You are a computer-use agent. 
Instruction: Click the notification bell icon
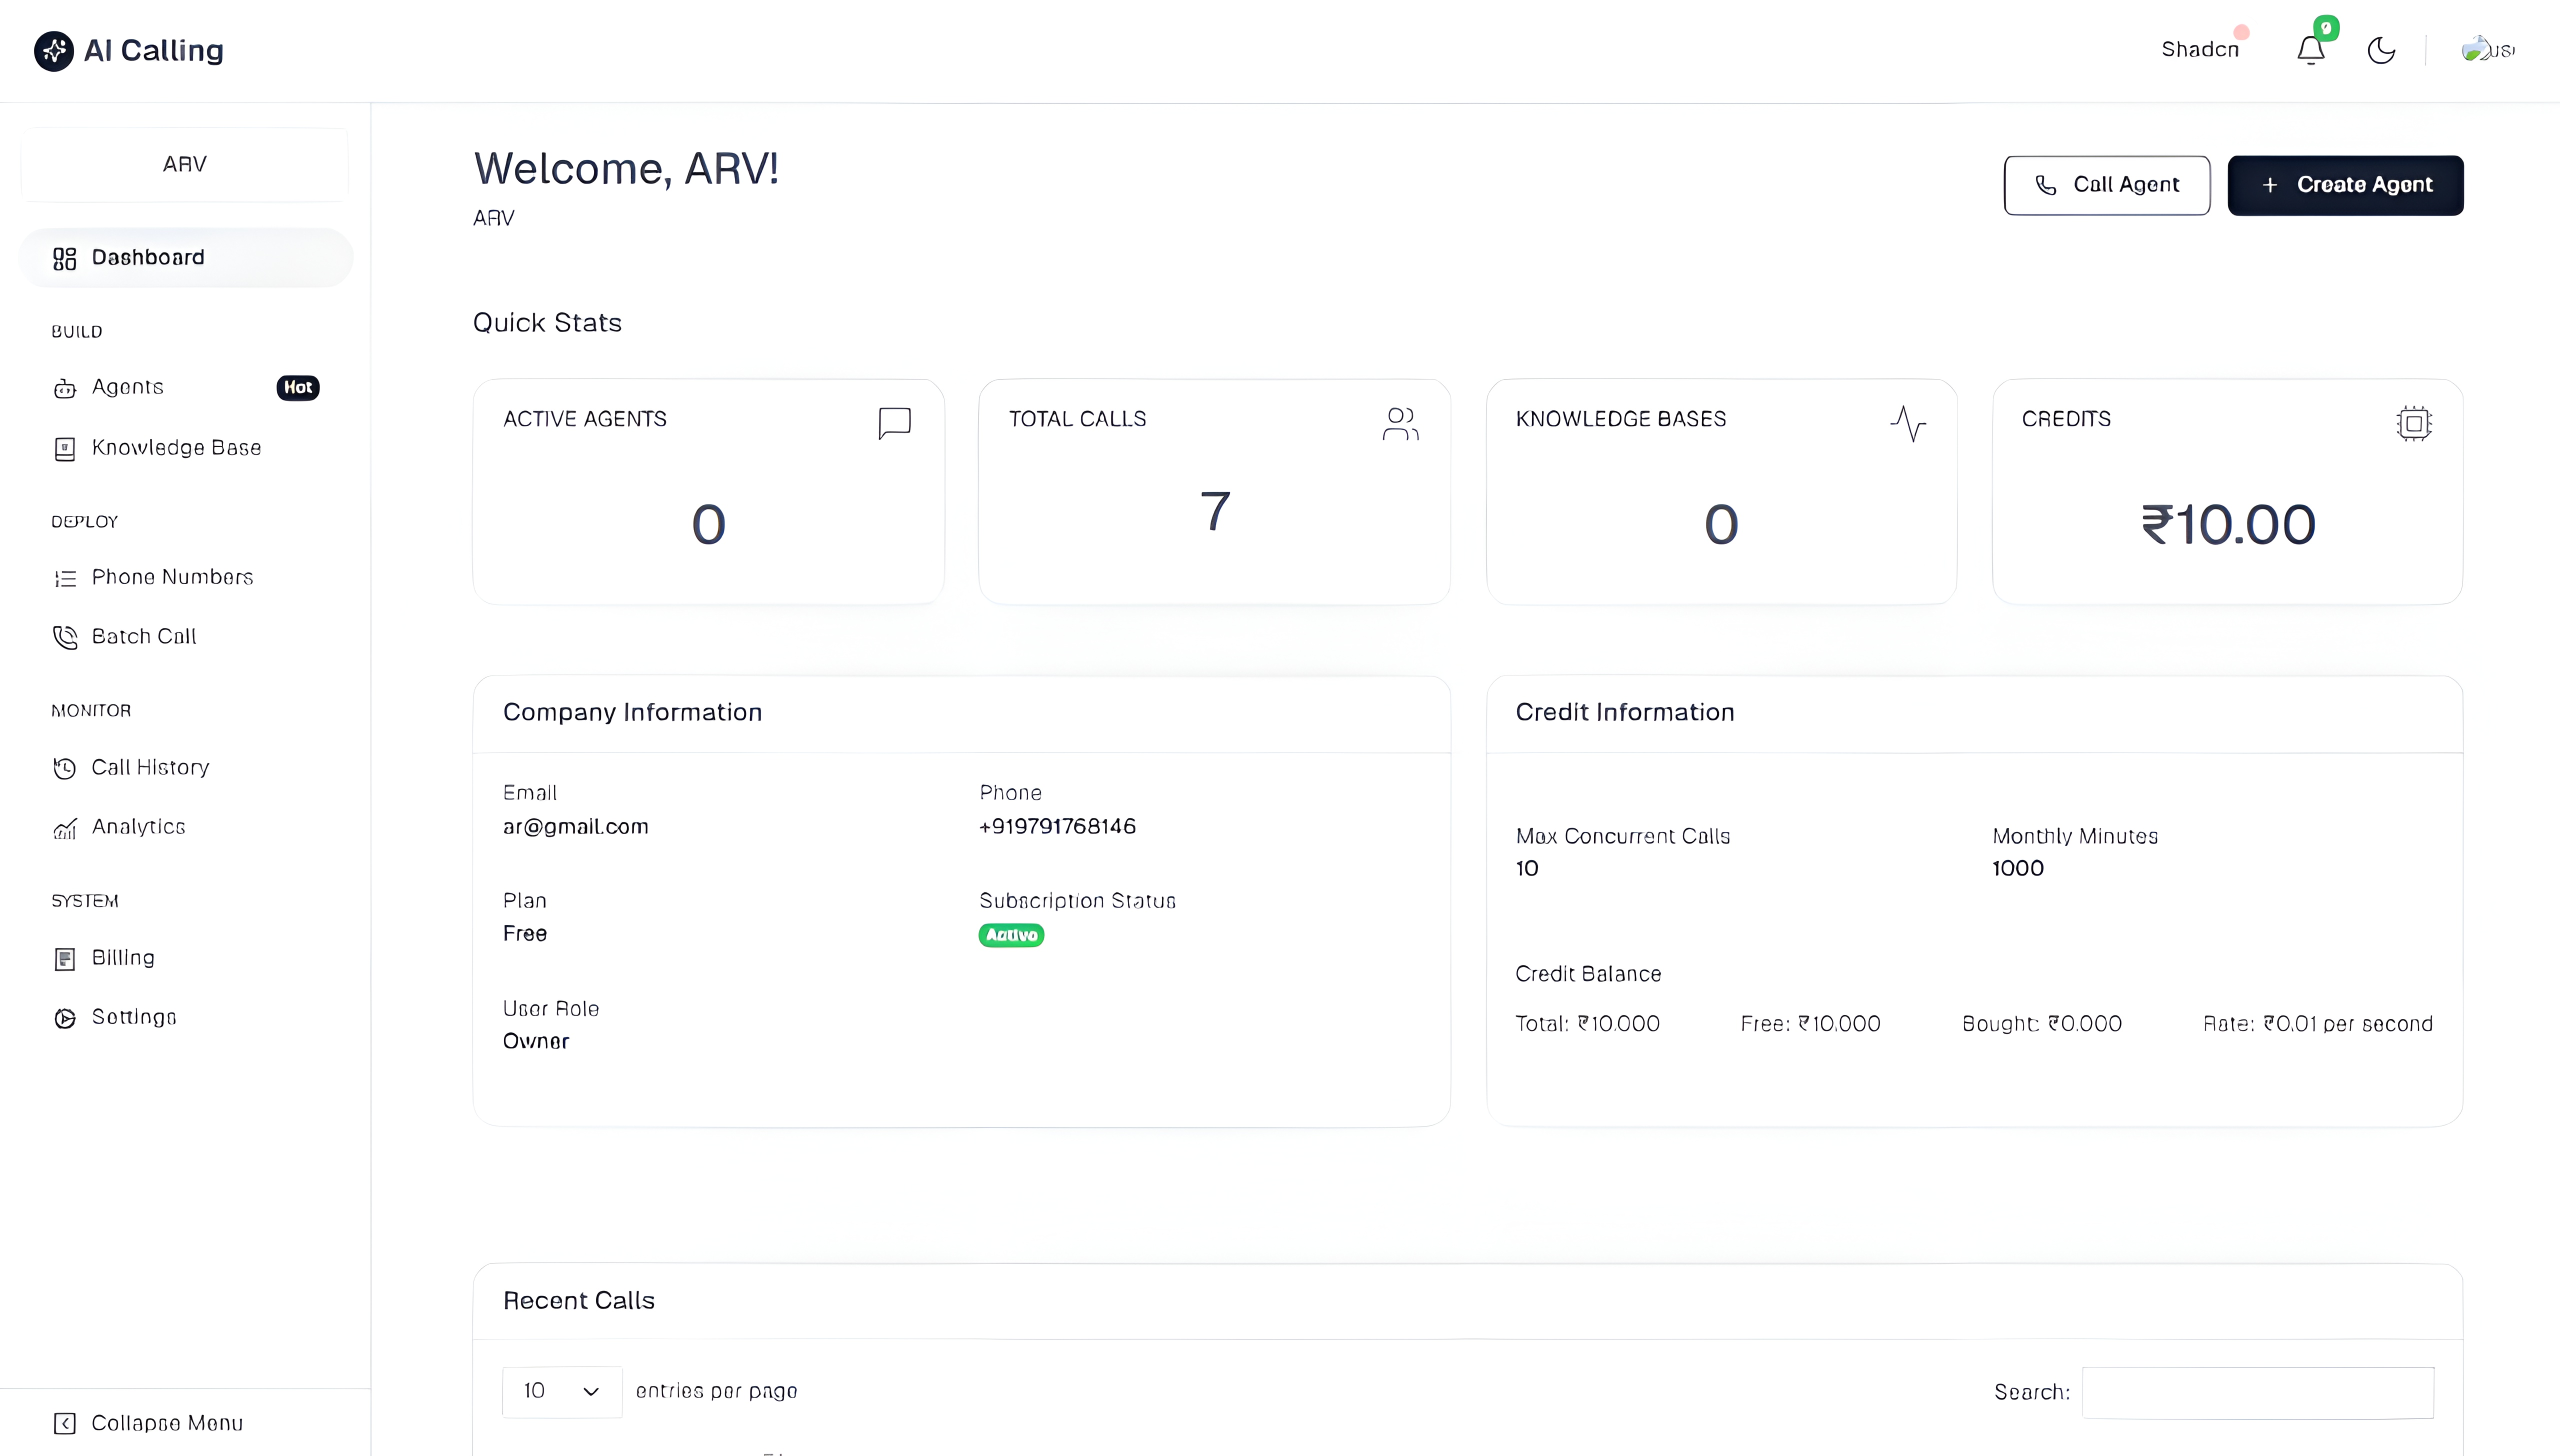click(x=2310, y=50)
